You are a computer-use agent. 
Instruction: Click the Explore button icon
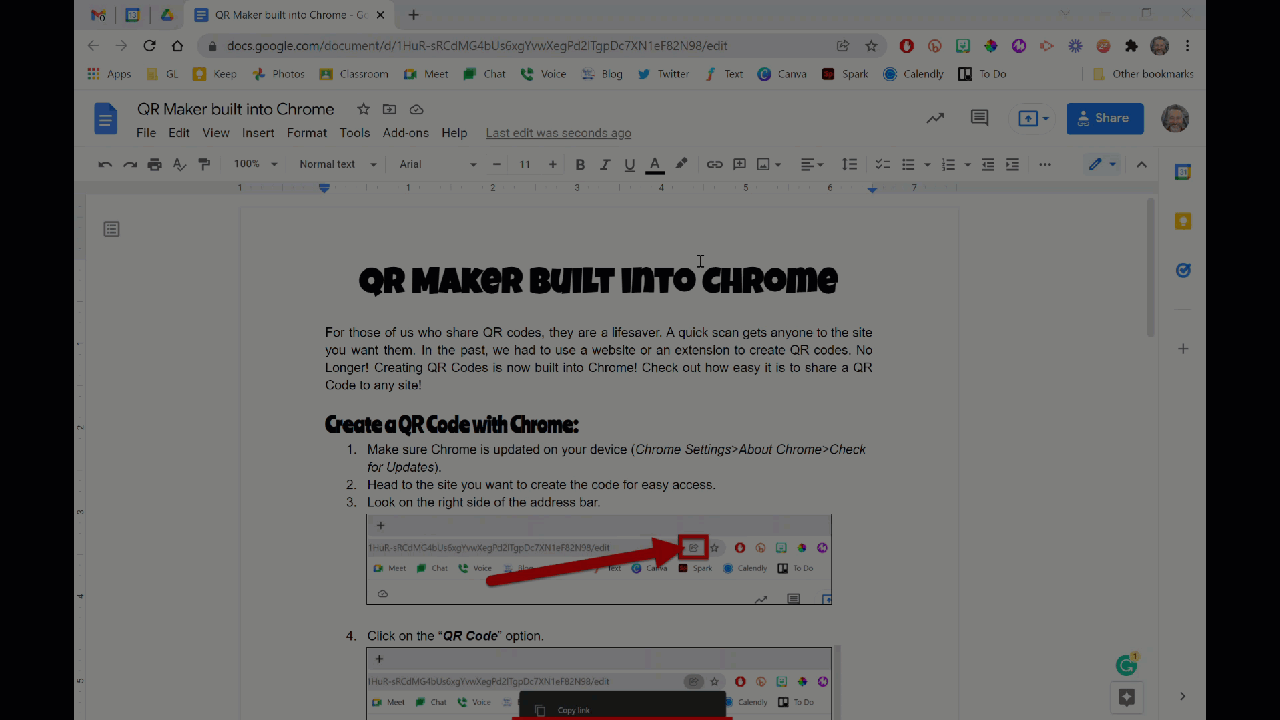point(1127,697)
